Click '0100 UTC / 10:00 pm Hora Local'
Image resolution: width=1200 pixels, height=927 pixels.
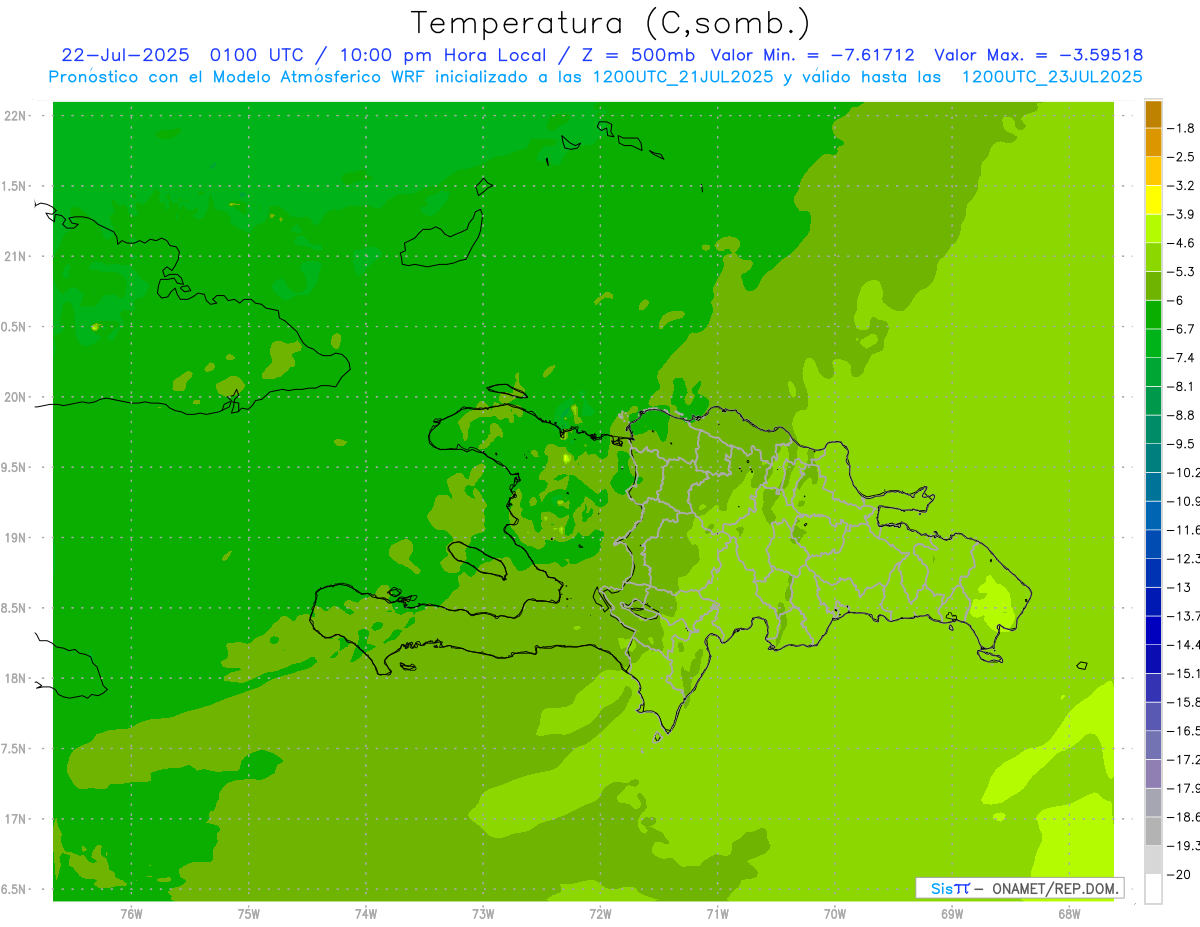pos(379,55)
